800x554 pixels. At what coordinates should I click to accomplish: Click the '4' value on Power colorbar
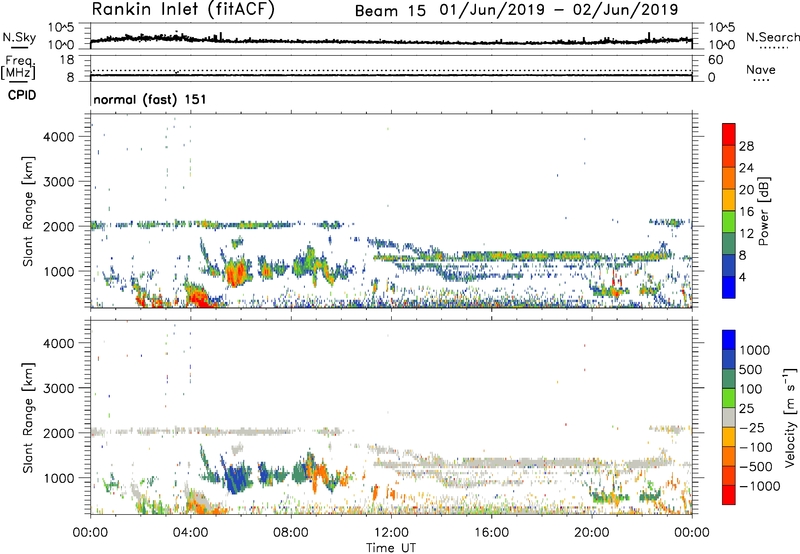tap(743, 277)
